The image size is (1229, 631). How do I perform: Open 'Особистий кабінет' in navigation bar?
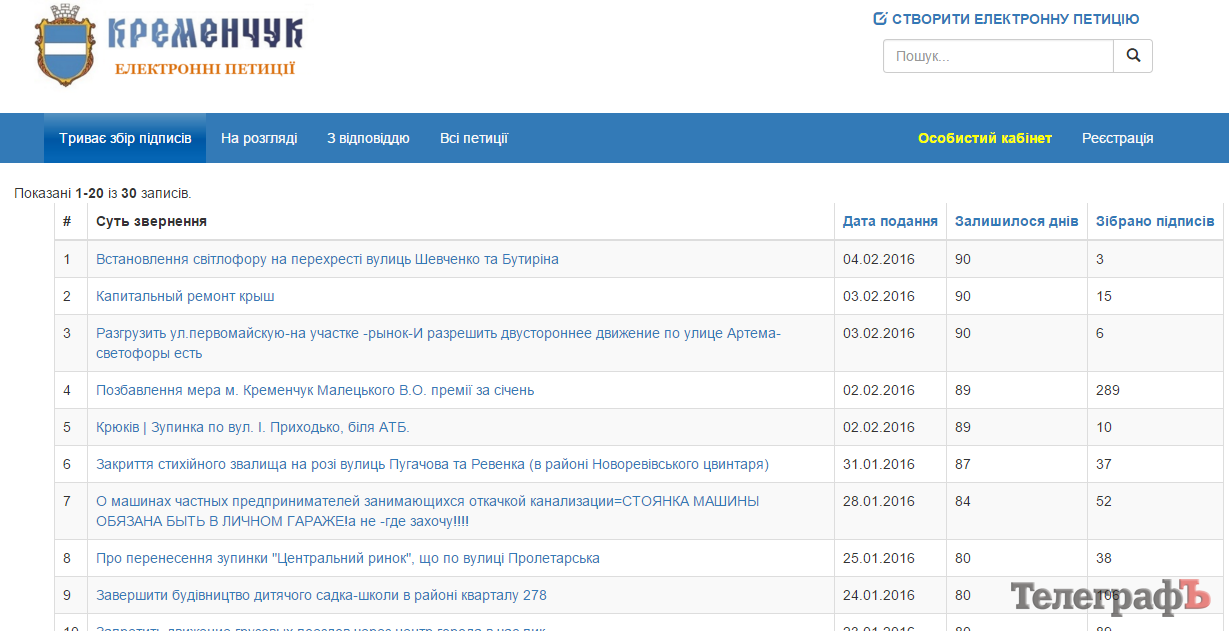click(x=985, y=138)
